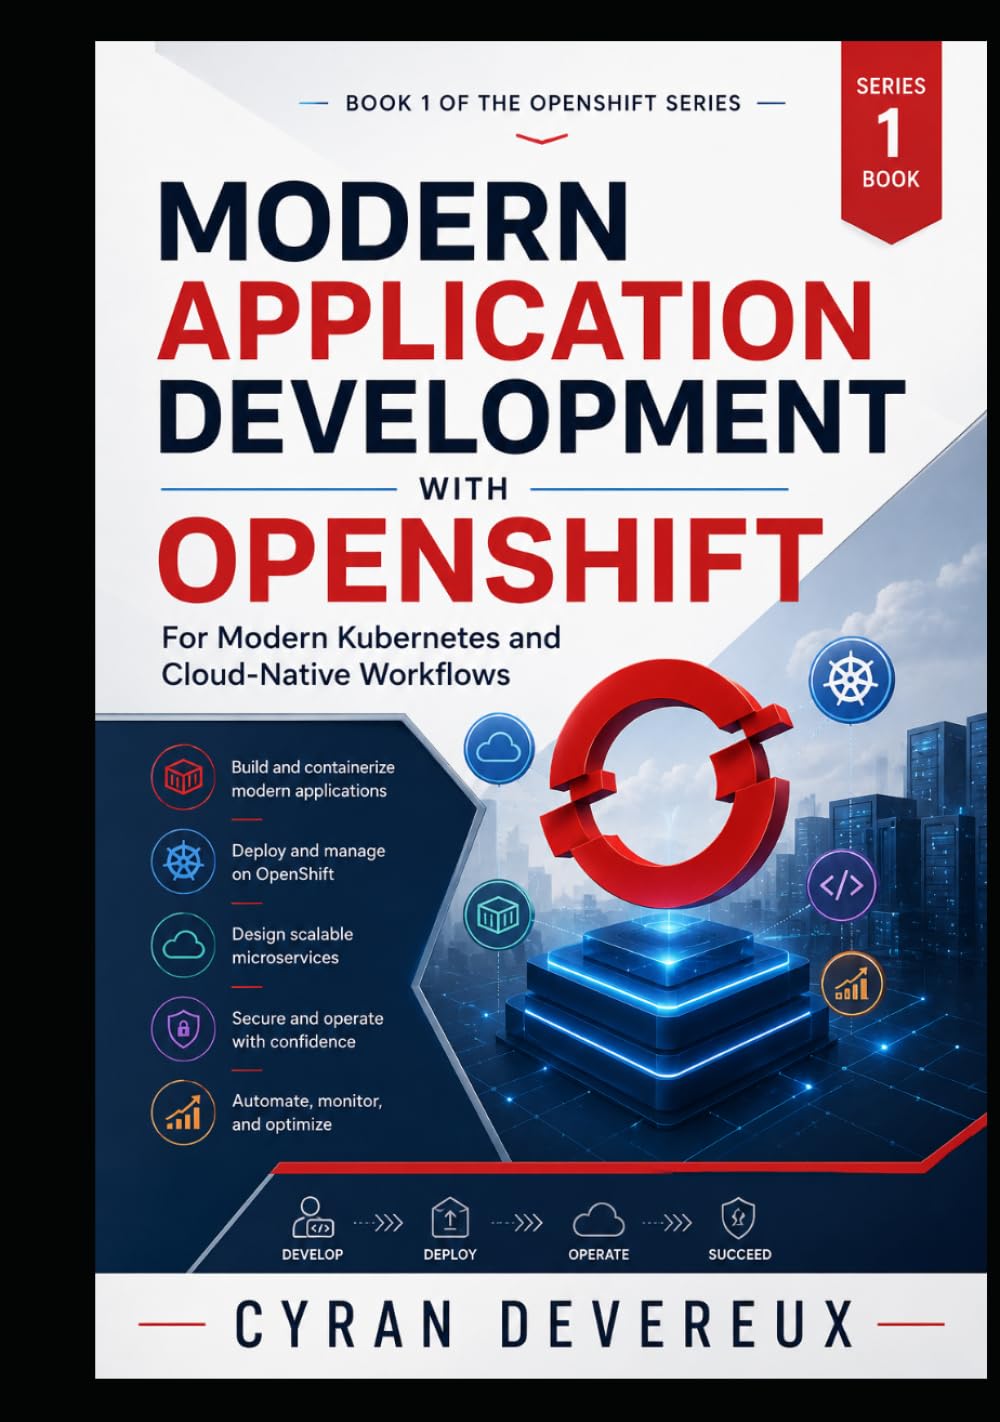Click the cloud icon beside Design scalable microservices
The height and width of the screenshot is (1422, 1000).
183,944
